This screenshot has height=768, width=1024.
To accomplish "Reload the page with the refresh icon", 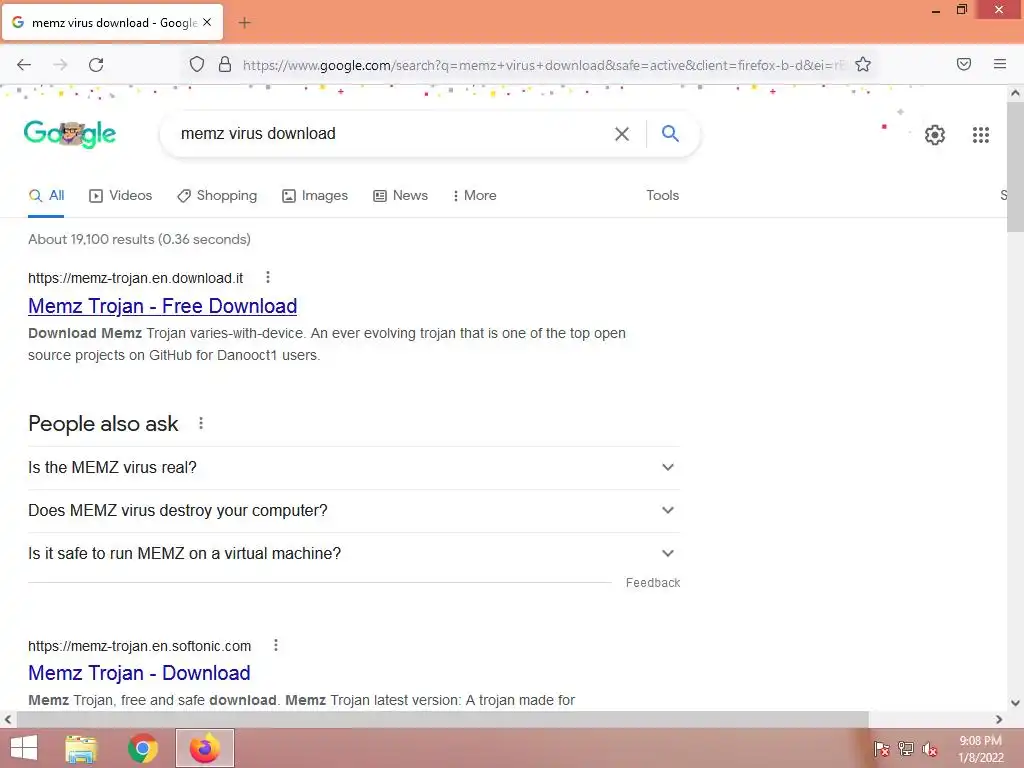I will tap(96, 65).
